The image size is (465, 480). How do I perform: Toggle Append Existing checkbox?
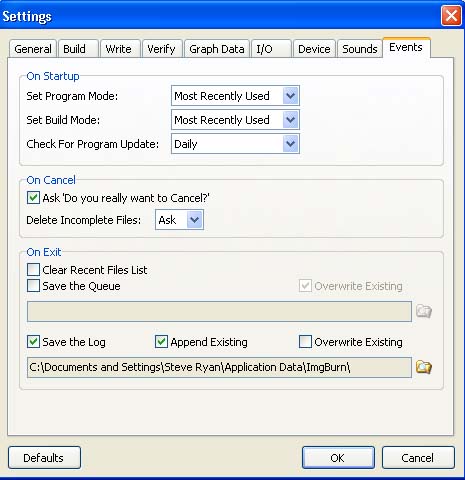(161, 342)
